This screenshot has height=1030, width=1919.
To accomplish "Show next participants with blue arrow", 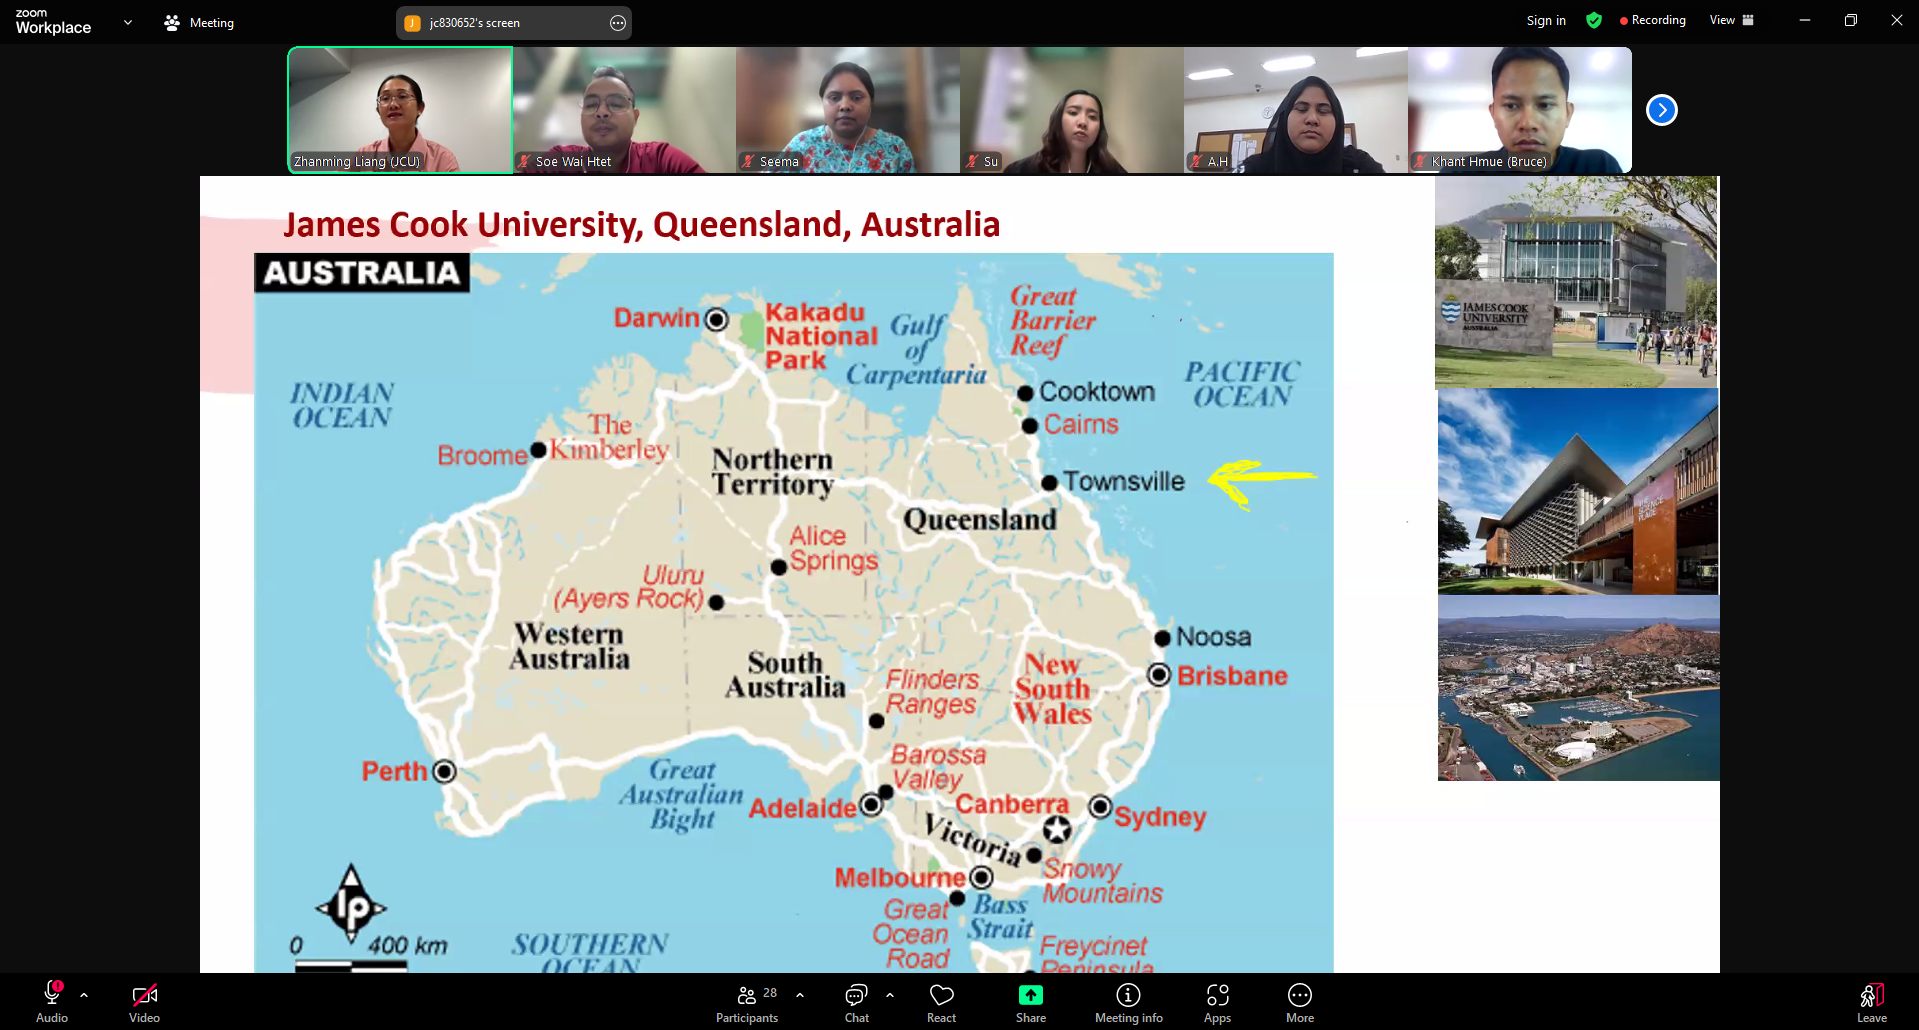I will [1662, 110].
